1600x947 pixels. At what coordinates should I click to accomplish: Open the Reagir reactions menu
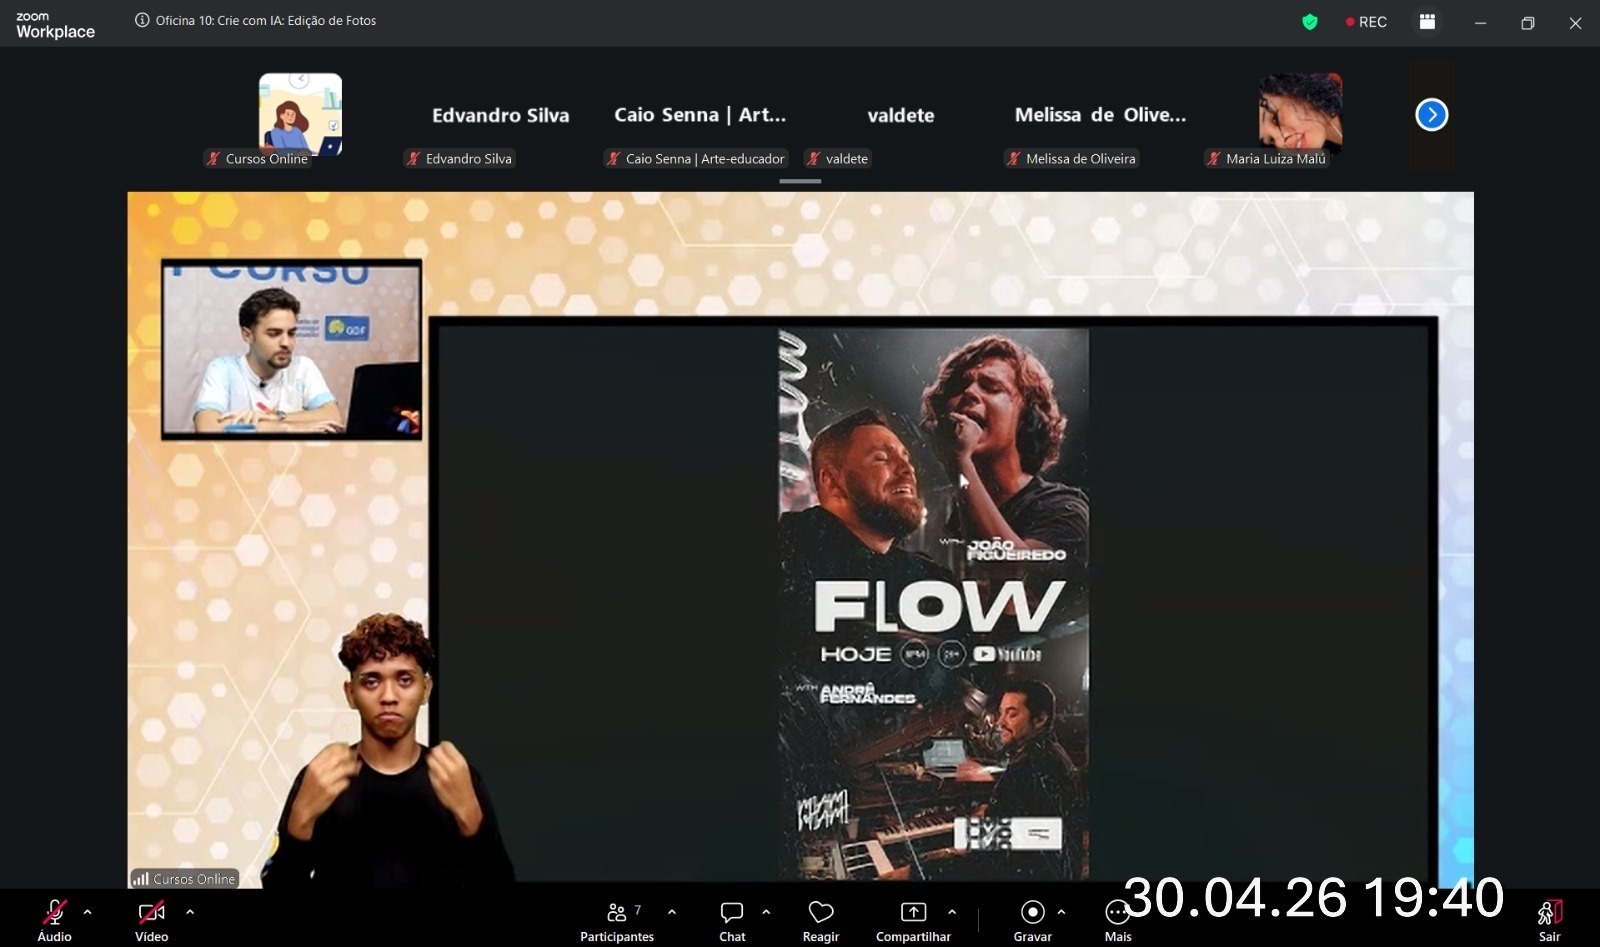coord(821,920)
